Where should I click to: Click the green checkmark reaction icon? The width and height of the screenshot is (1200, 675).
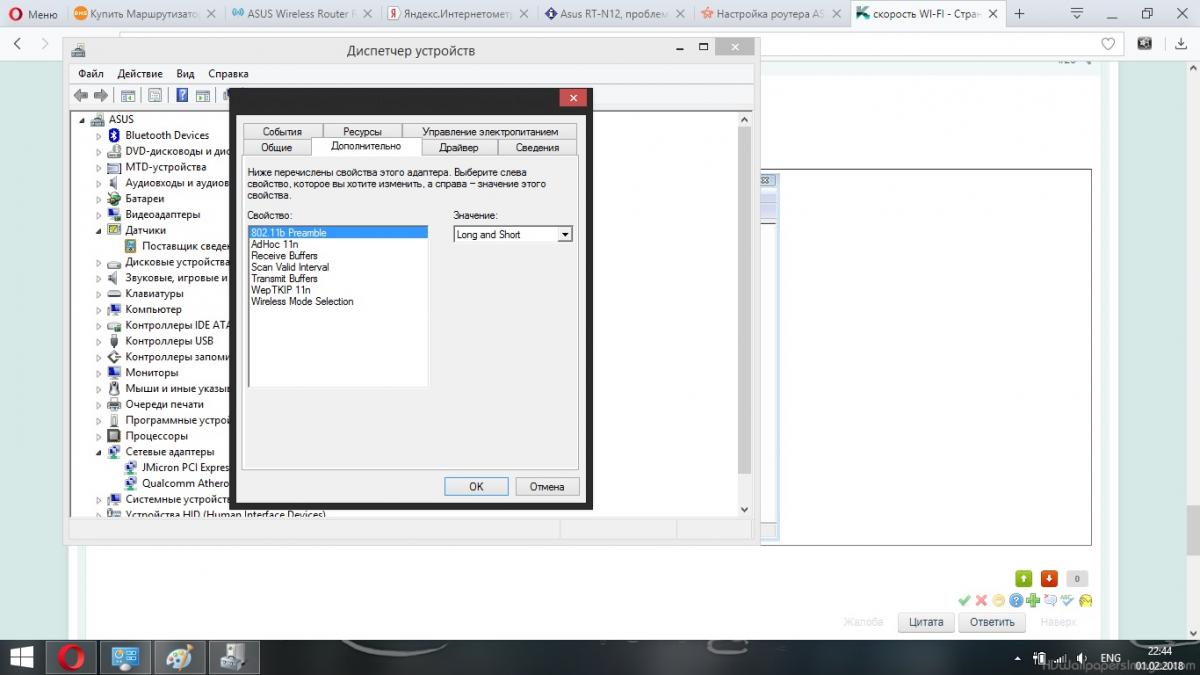tap(964, 600)
